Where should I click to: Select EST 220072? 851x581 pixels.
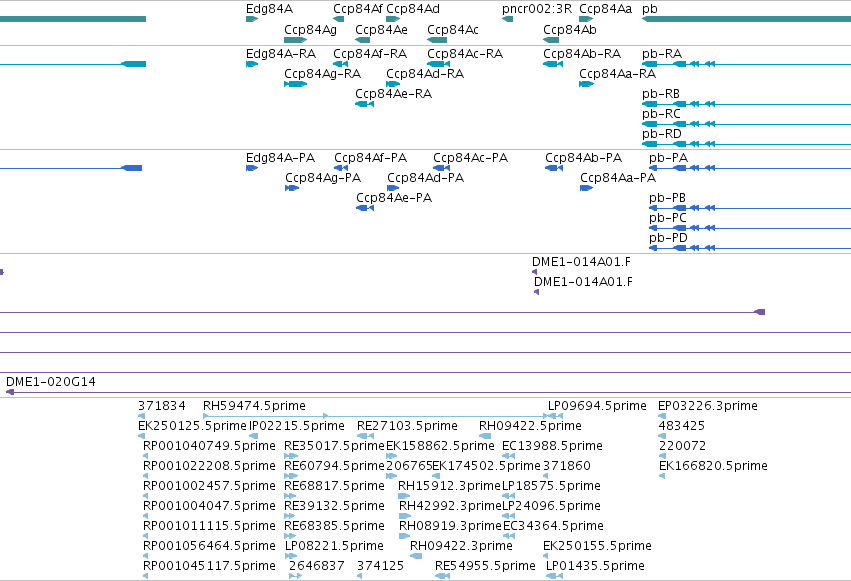click(x=682, y=446)
